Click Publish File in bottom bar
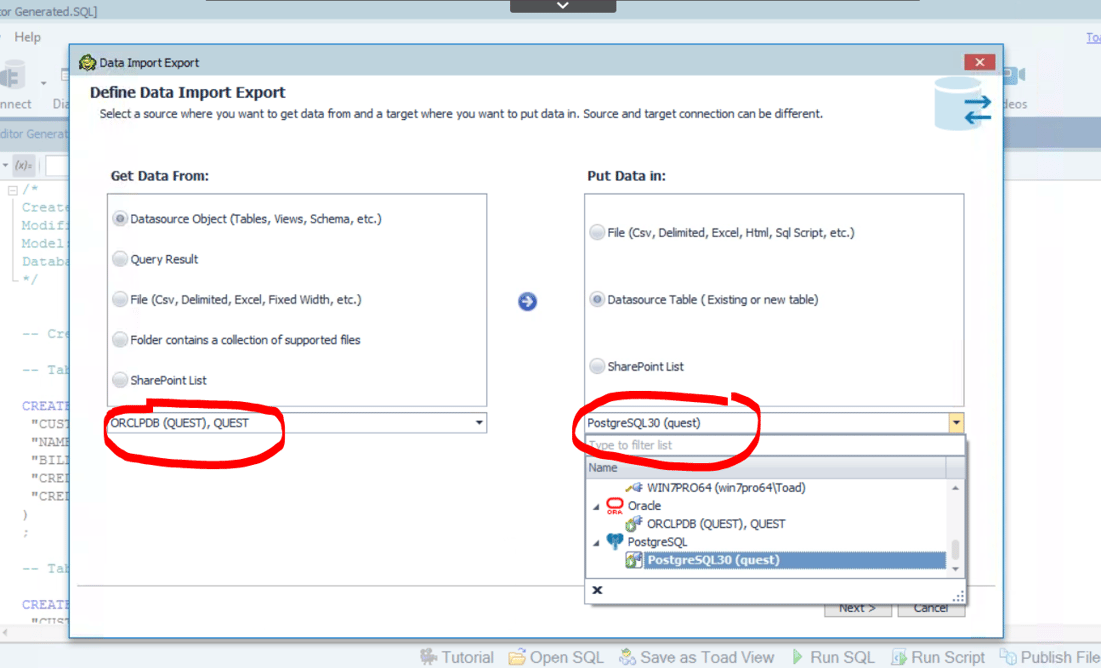Screen dimensions: 1101x668 pos(1050,657)
